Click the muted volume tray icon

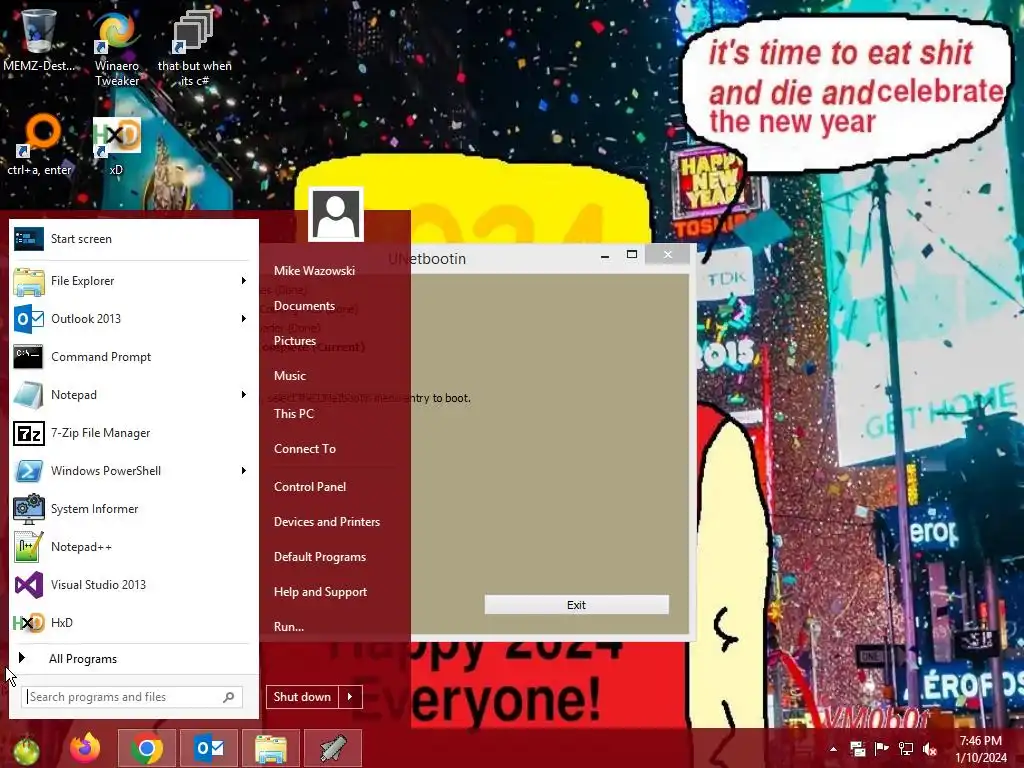click(x=930, y=749)
